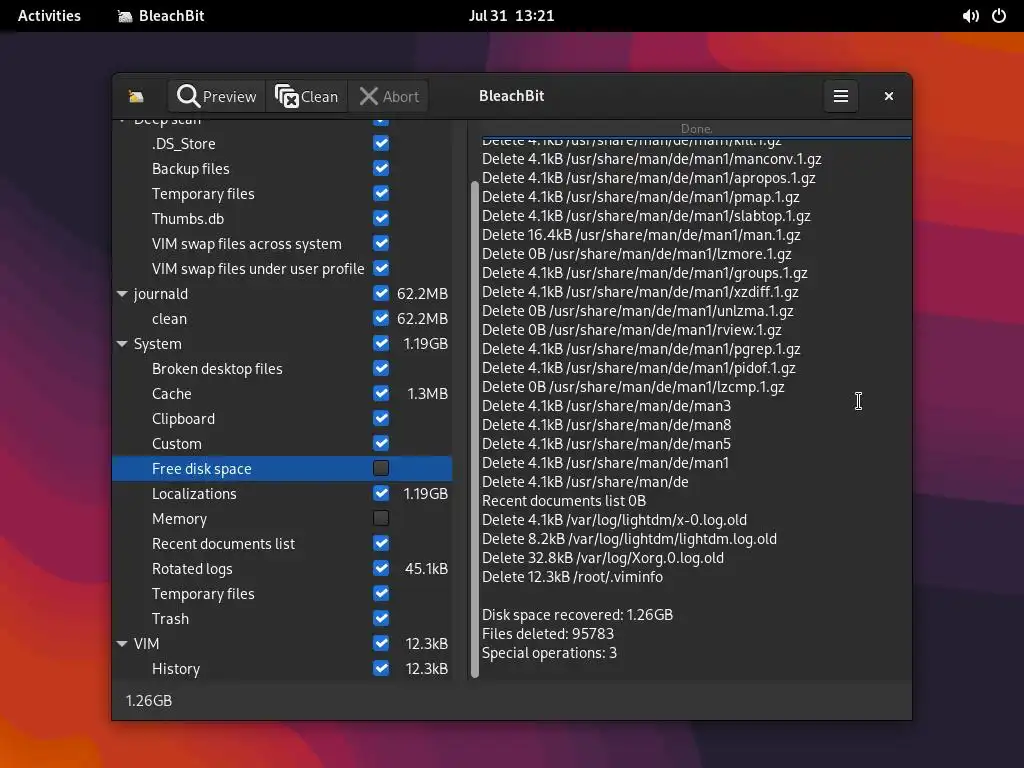This screenshot has width=1024, height=768.
Task: Uncheck the .DS_Store checkbox
Action: (x=381, y=143)
